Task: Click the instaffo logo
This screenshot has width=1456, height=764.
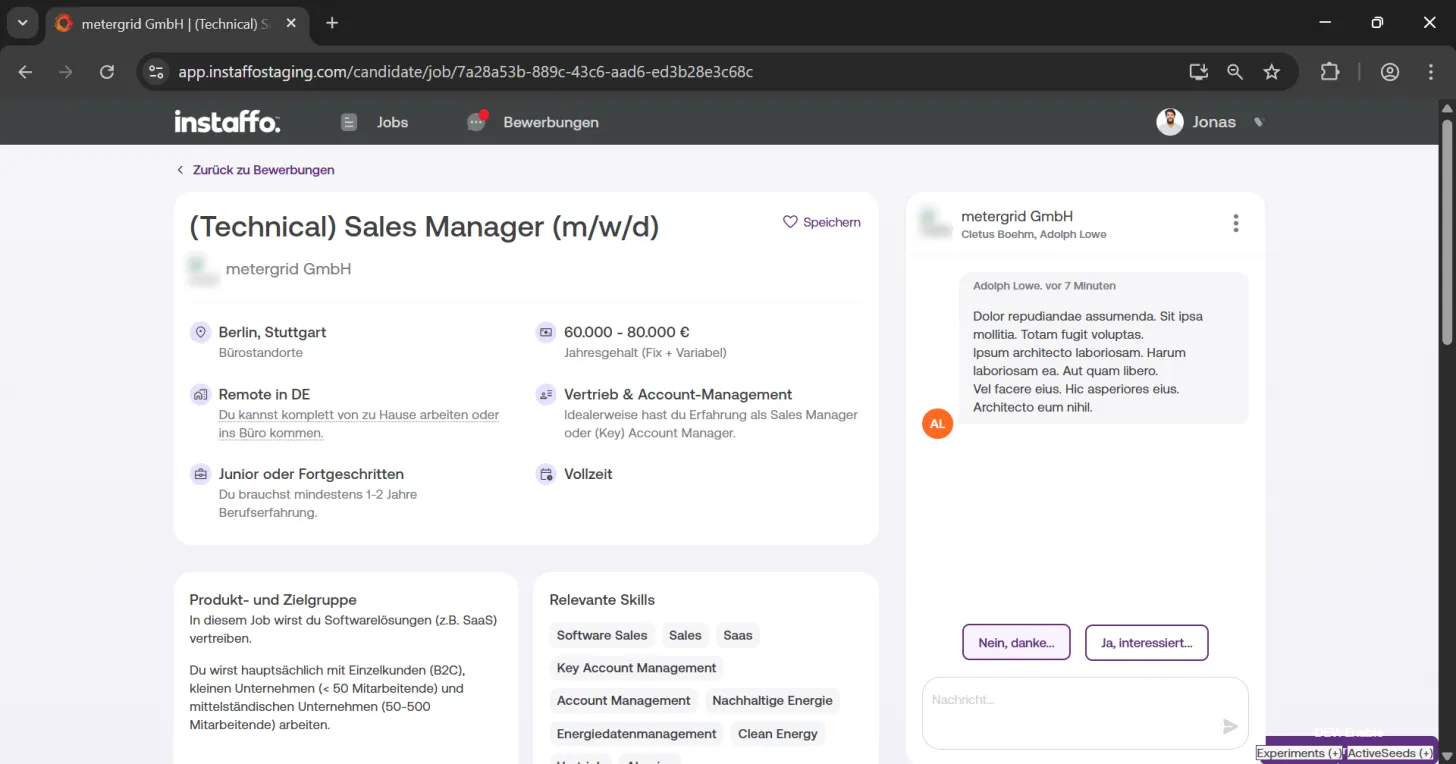Action: (x=227, y=122)
